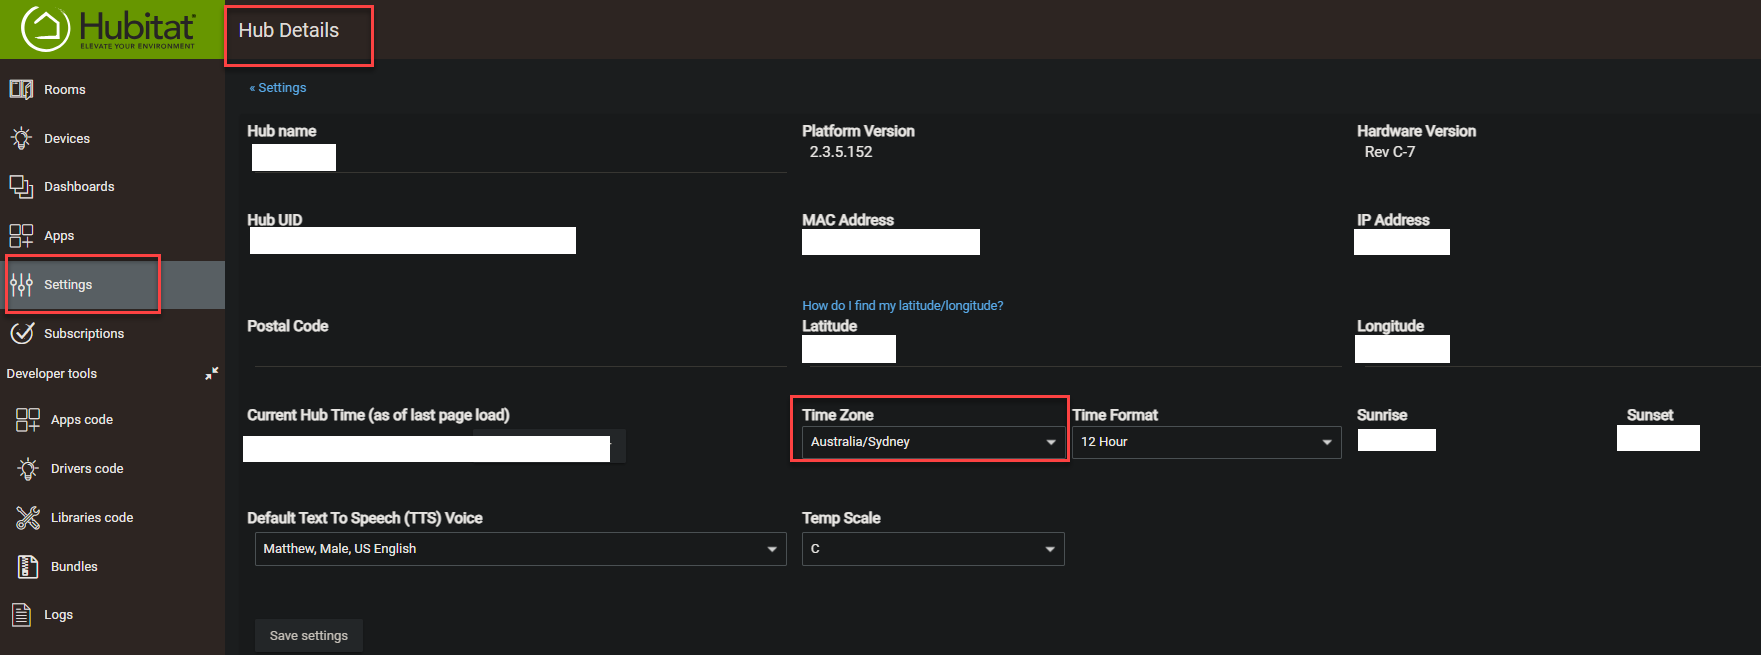Click the Logs document icon

coord(21,614)
